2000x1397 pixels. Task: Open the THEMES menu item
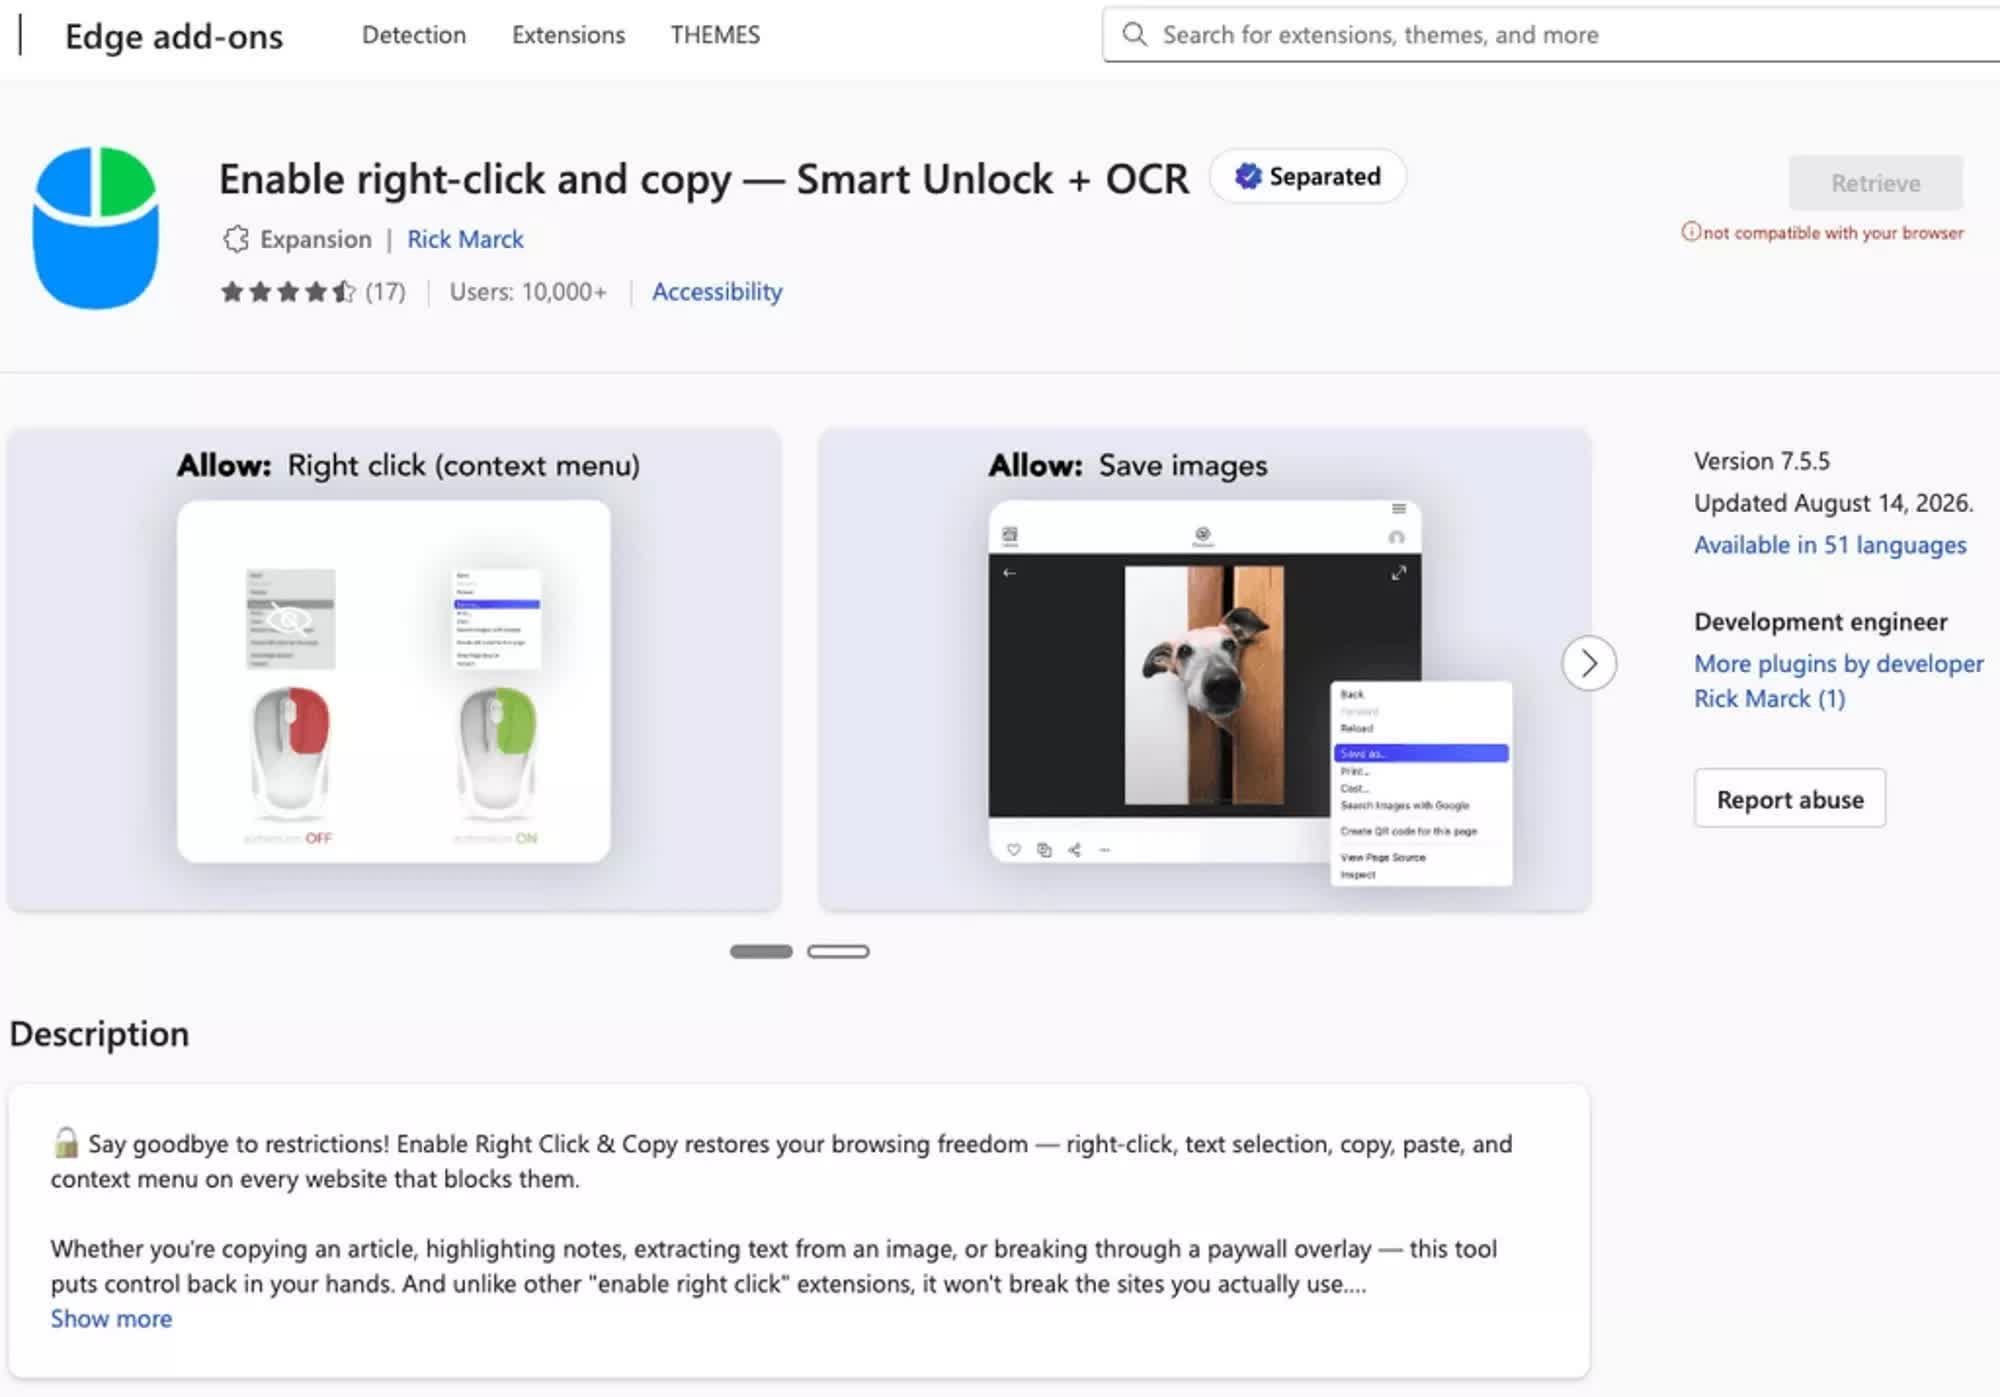click(x=715, y=35)
